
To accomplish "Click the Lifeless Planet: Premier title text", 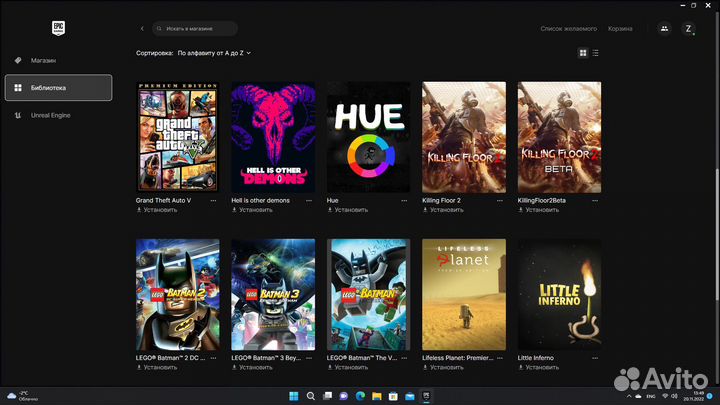I will [x=457, y=358].
